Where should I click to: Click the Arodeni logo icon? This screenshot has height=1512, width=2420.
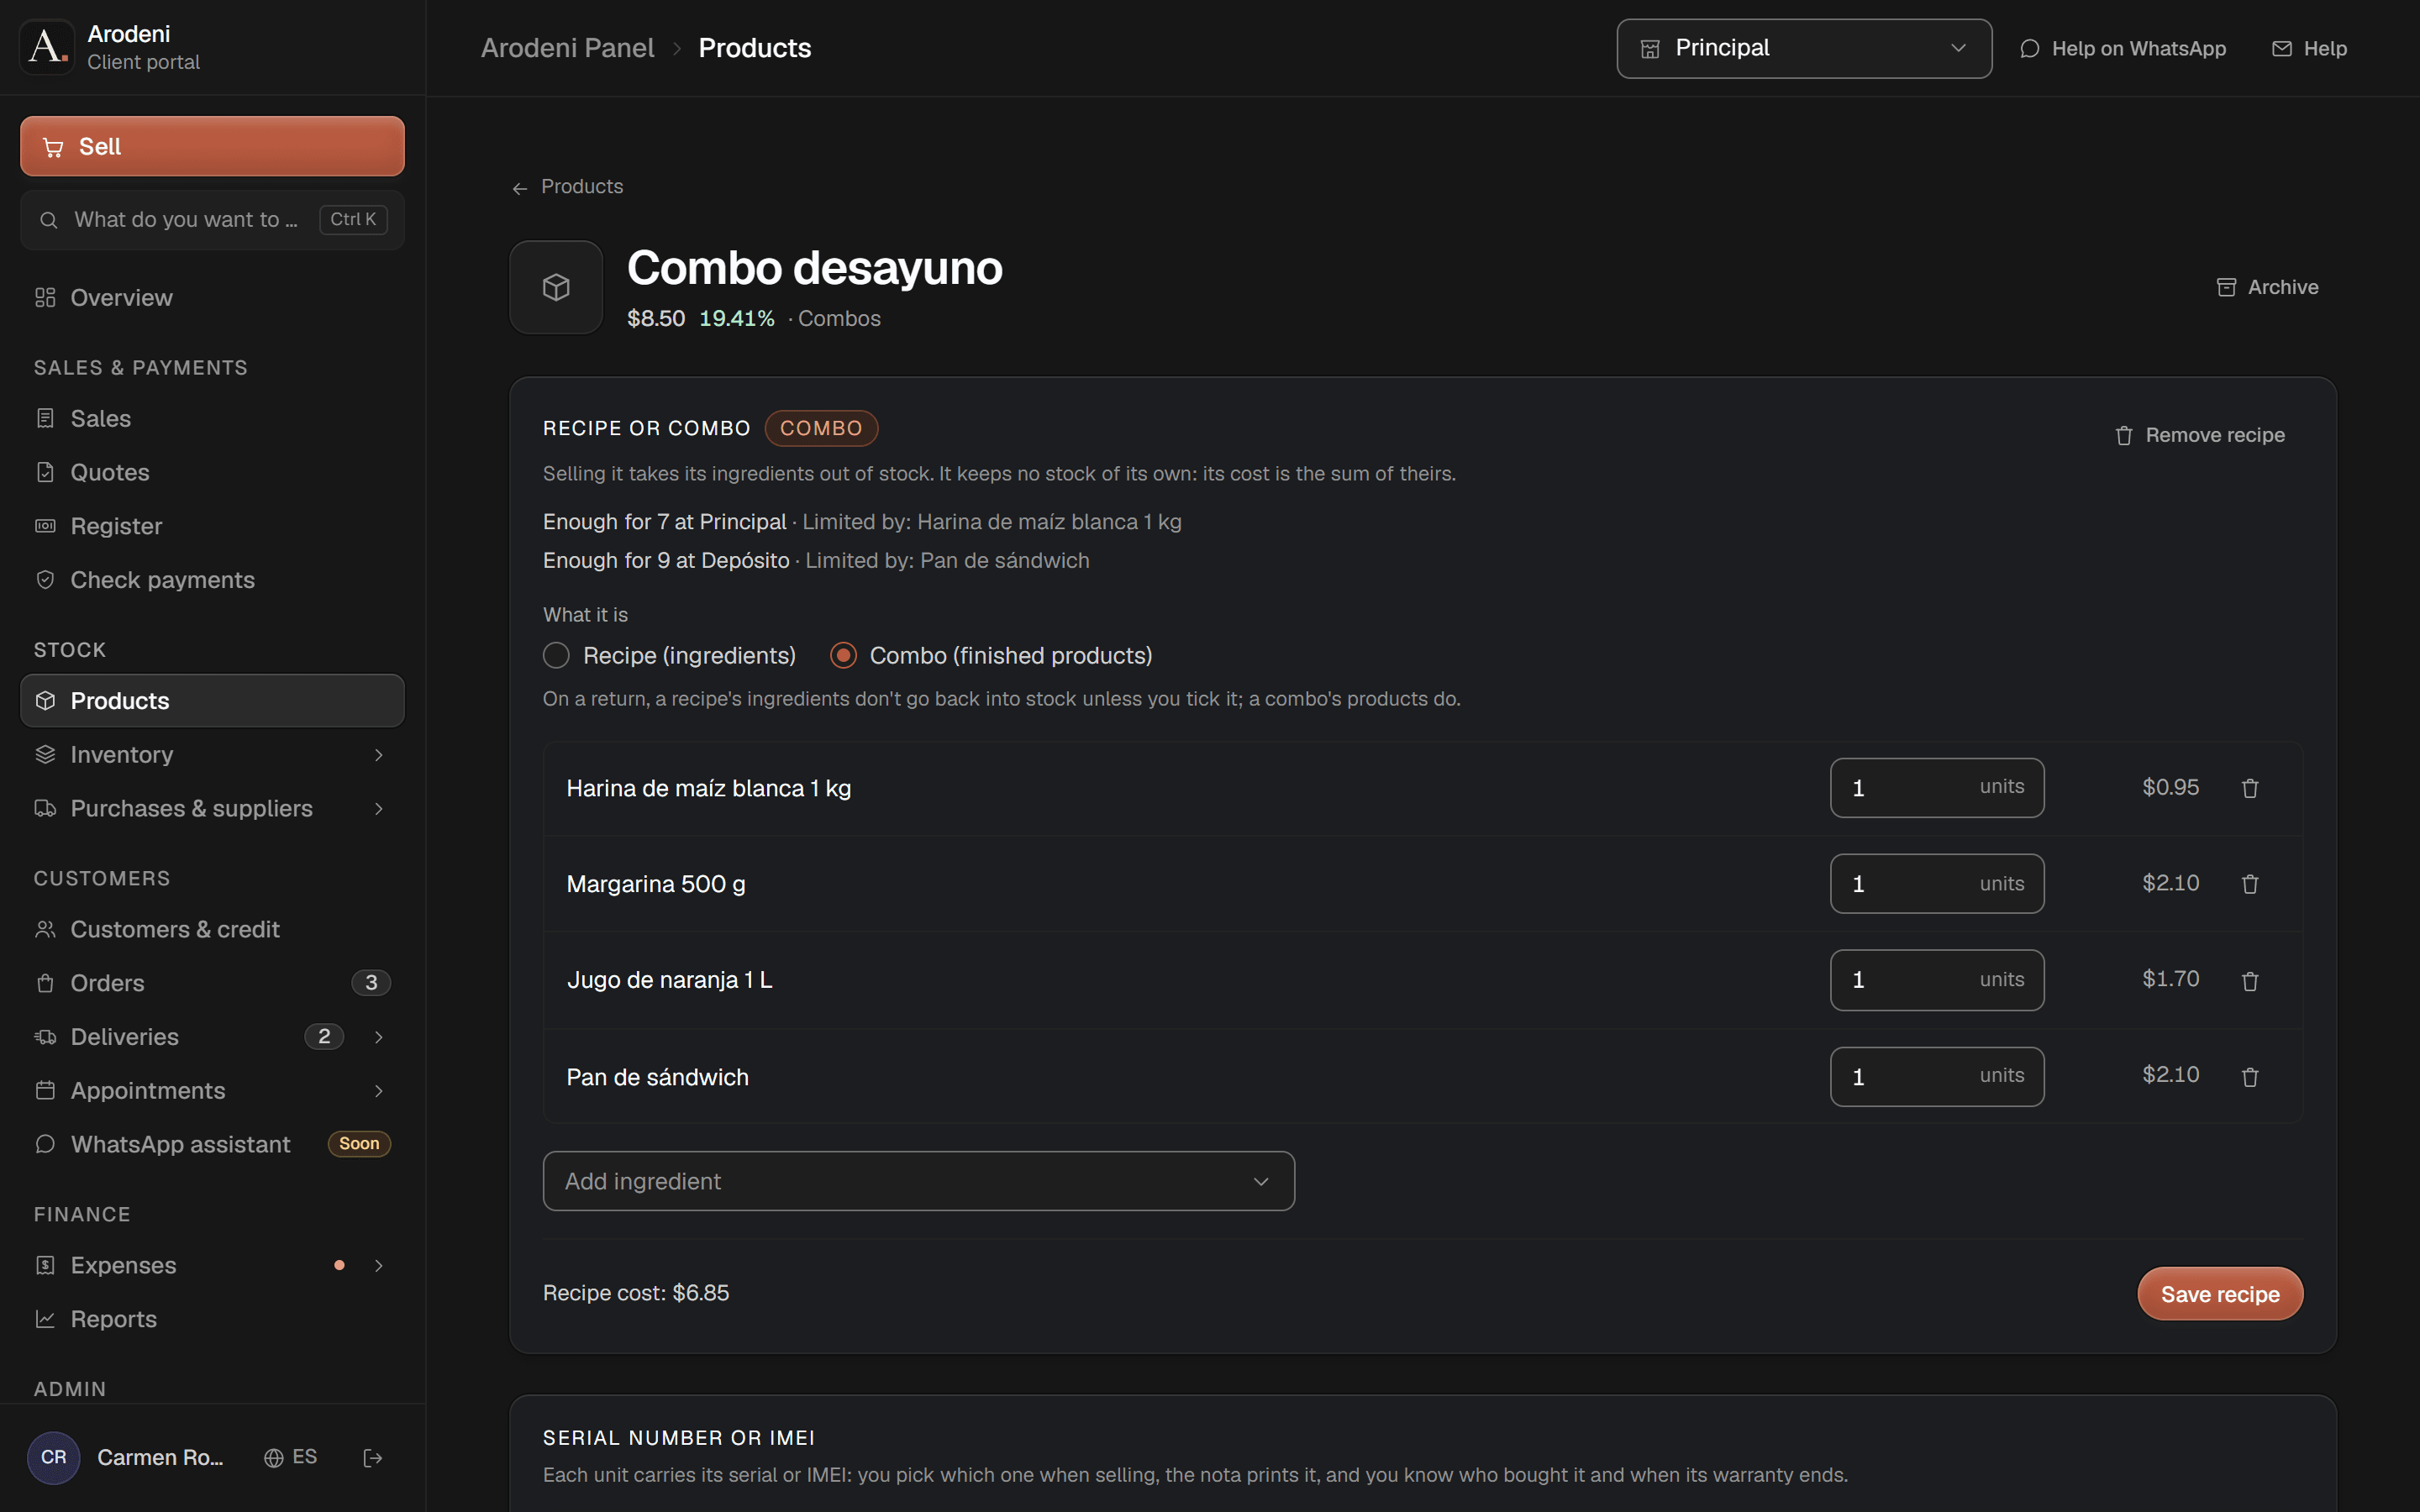pyautogui.click(x=47, y=47)
